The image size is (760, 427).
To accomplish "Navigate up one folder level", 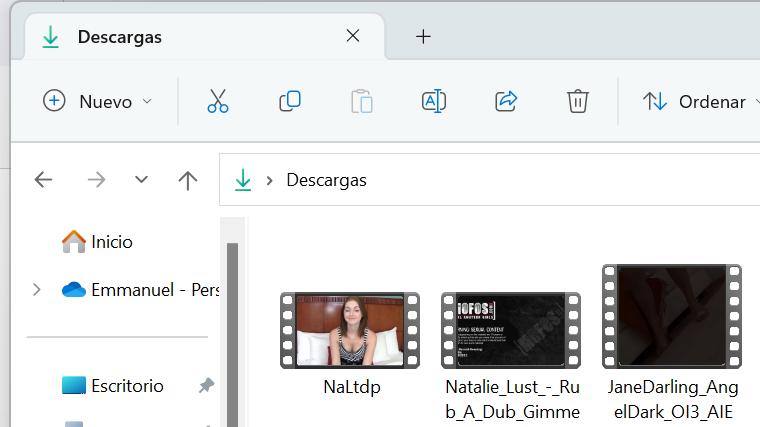I will 187,180.
